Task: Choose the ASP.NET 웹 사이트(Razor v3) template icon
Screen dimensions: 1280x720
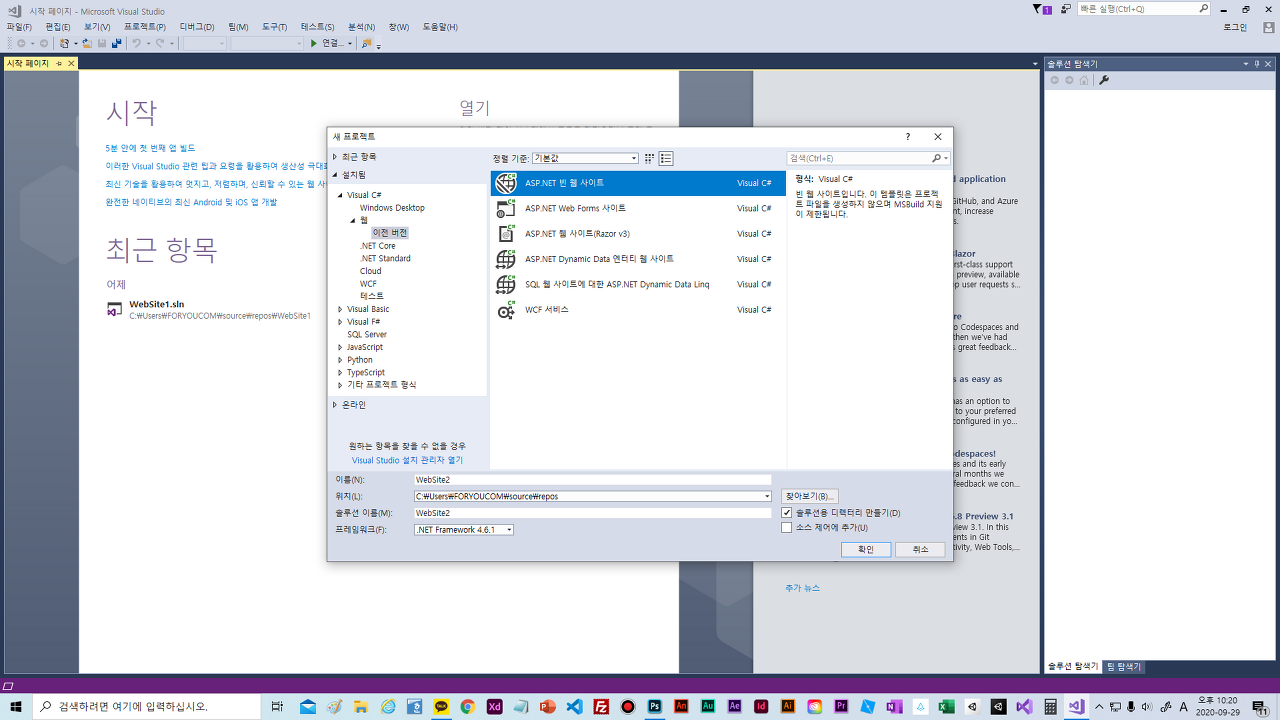Action: pyautogui.click(x=506, y=234)
